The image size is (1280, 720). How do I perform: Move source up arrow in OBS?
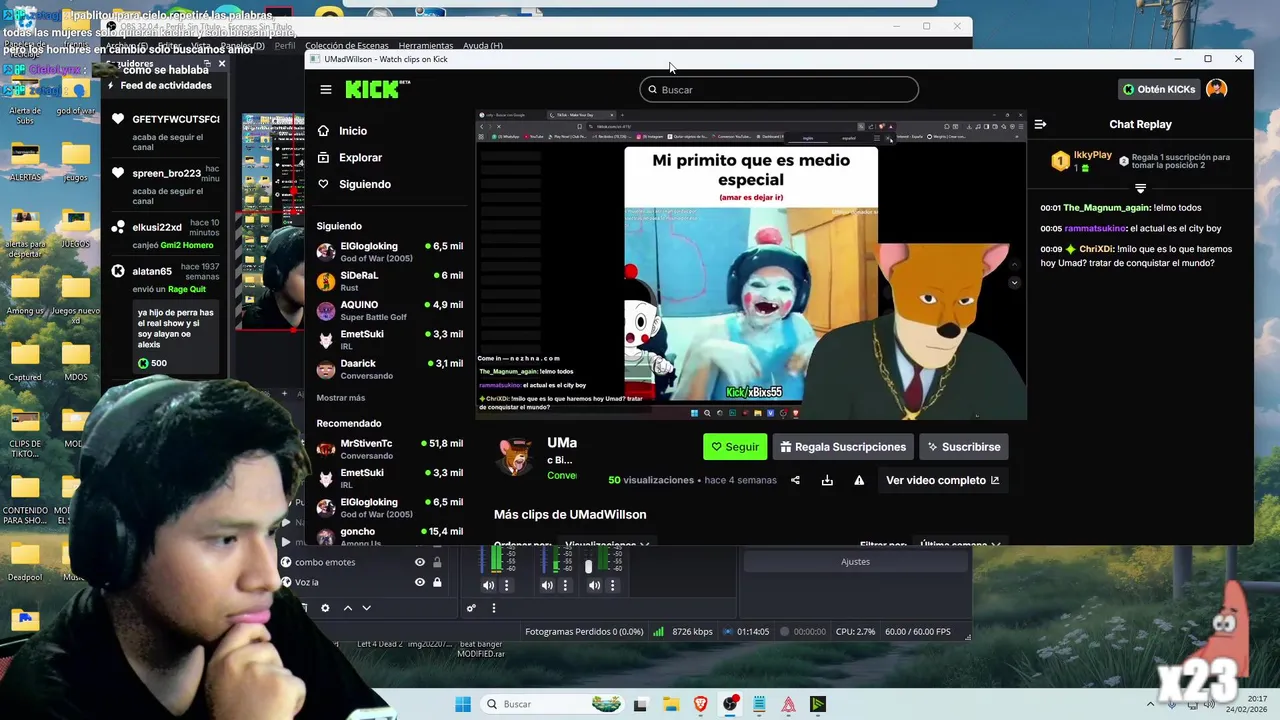click(x=348, y=608)
